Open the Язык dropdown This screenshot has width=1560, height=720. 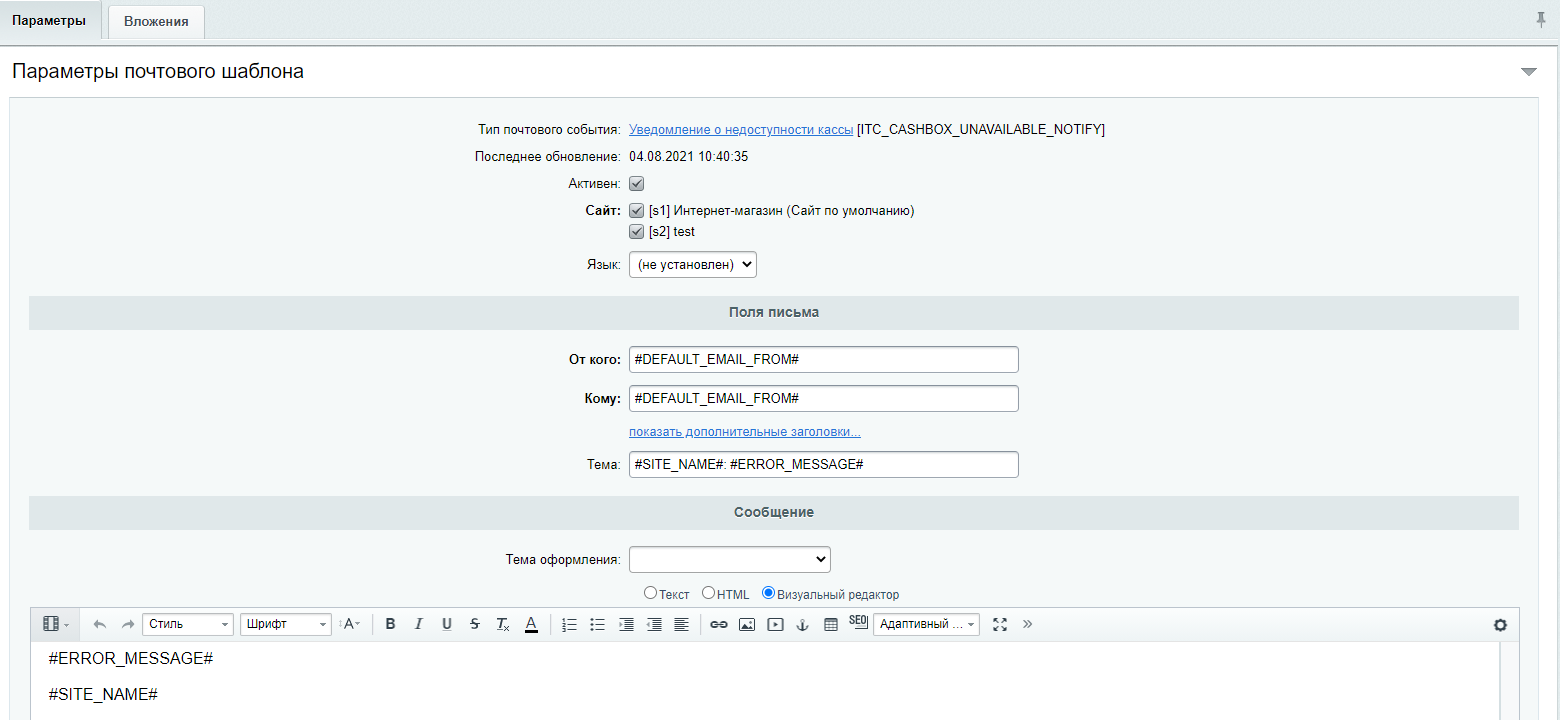point(692,265)
